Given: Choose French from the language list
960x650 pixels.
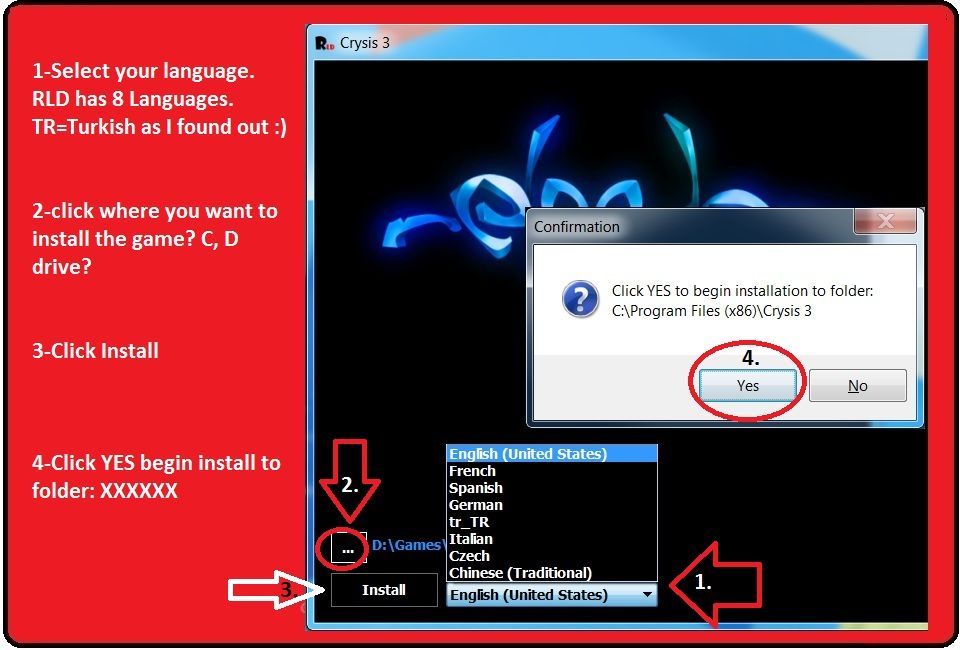Looking at the screenshot, I should tap(552, 471).
